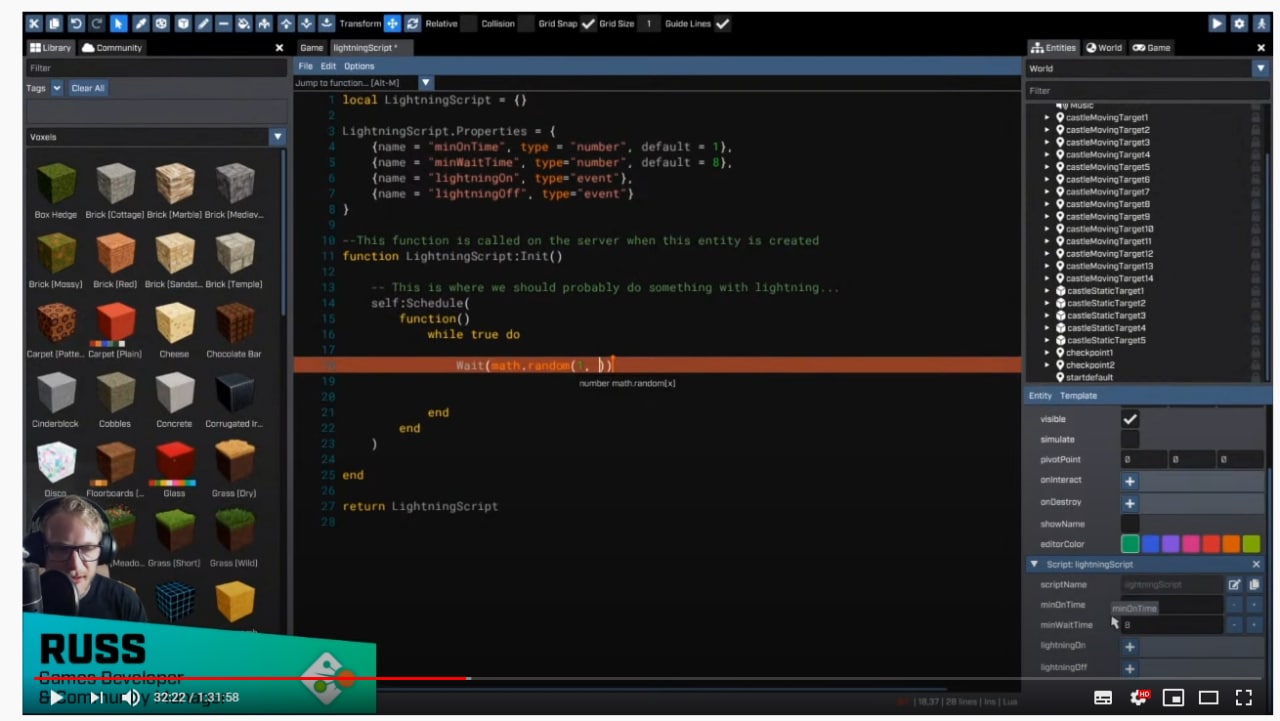
Task: Click the Grid Size value field
Action: tap(649, 23)
